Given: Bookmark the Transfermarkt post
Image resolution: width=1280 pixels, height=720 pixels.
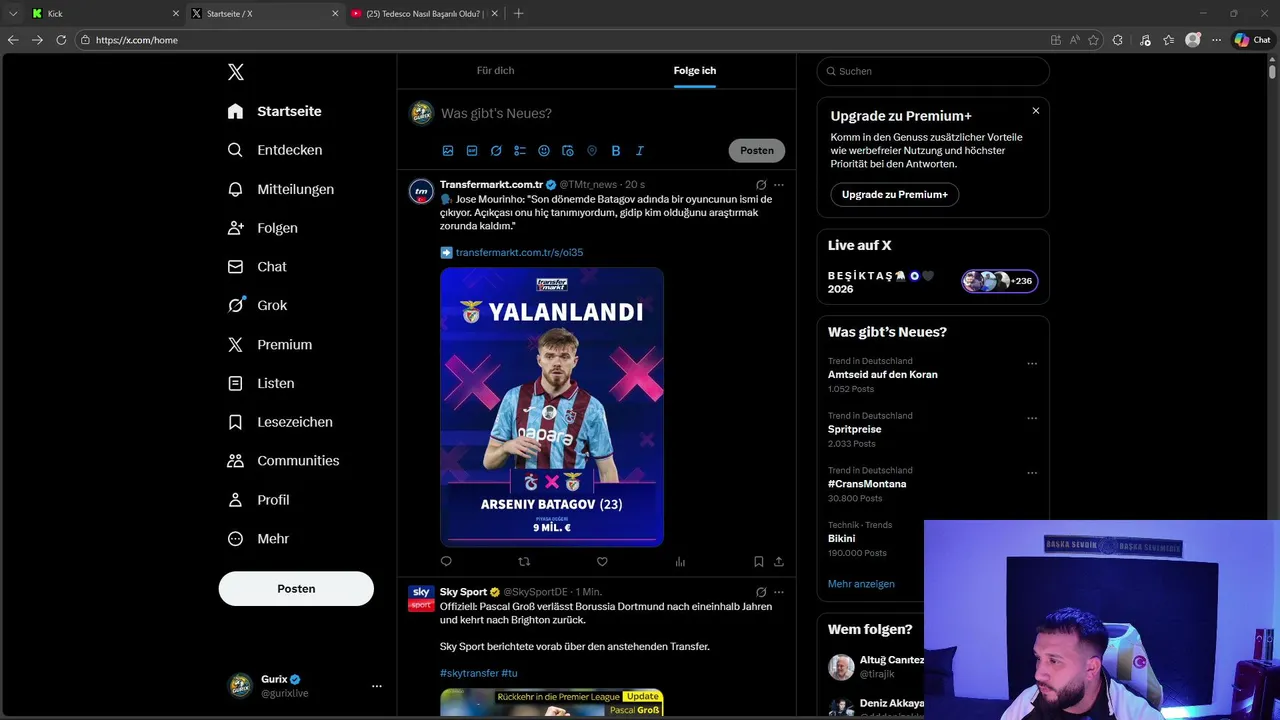Looking at the screenshot, I should (759, 562).
